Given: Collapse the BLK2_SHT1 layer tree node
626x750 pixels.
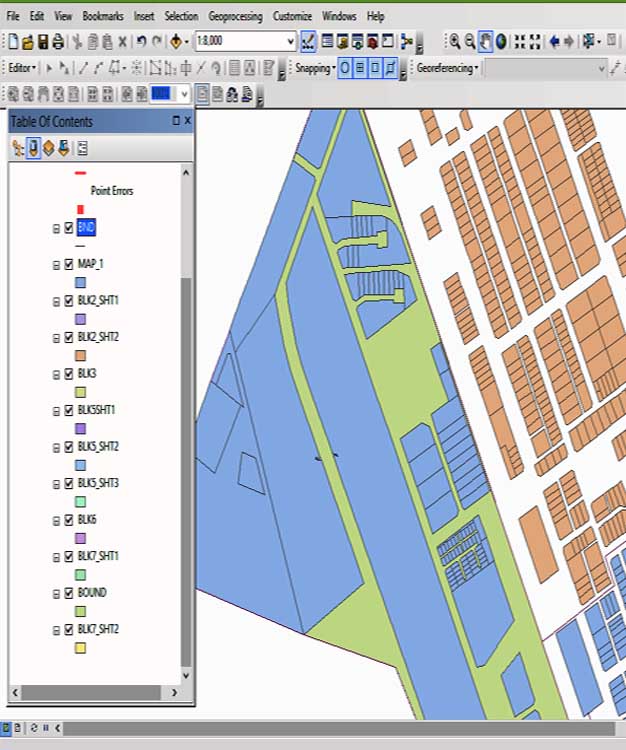Looking at the screenshot, I should [x=56, y=301].
